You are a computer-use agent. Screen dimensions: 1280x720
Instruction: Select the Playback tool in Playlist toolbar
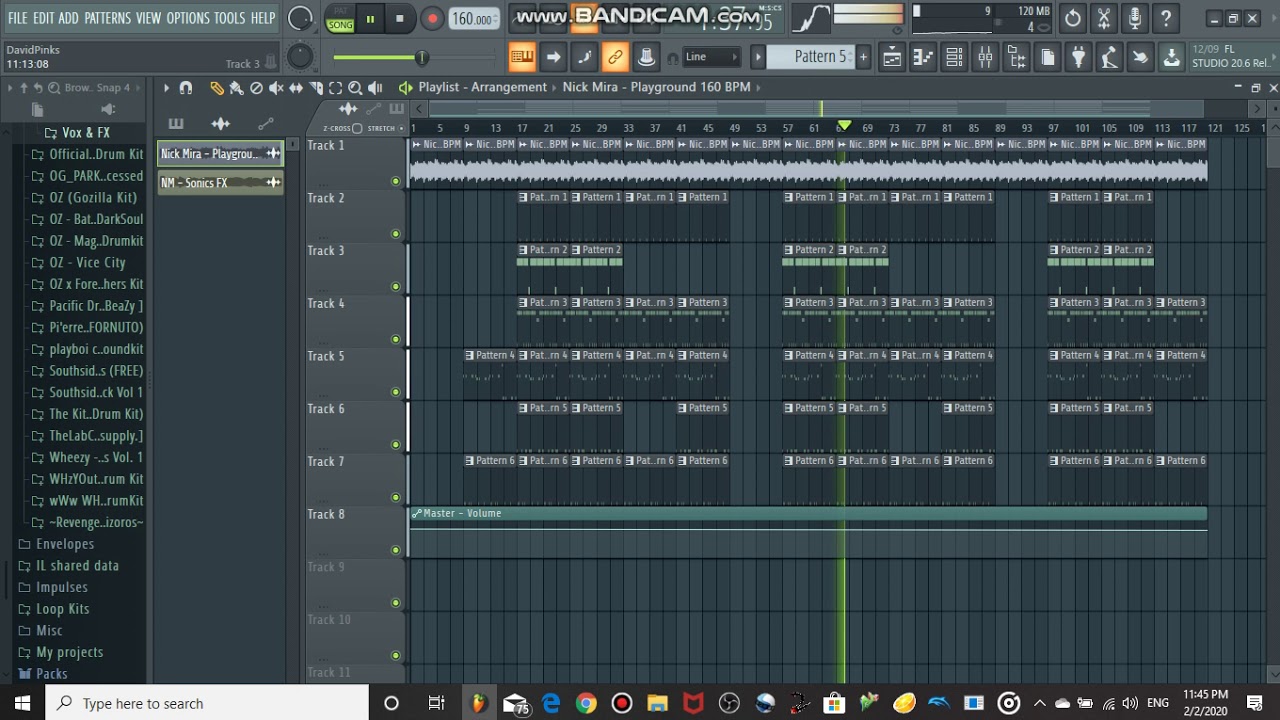(375, 88)
